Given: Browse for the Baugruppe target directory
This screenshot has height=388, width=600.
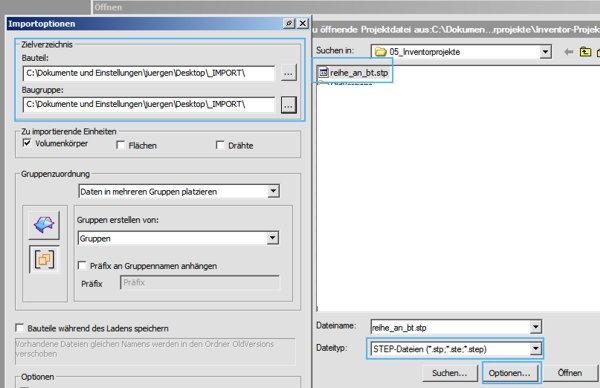Looking at the screenshot, I should (x=289, y=104).
